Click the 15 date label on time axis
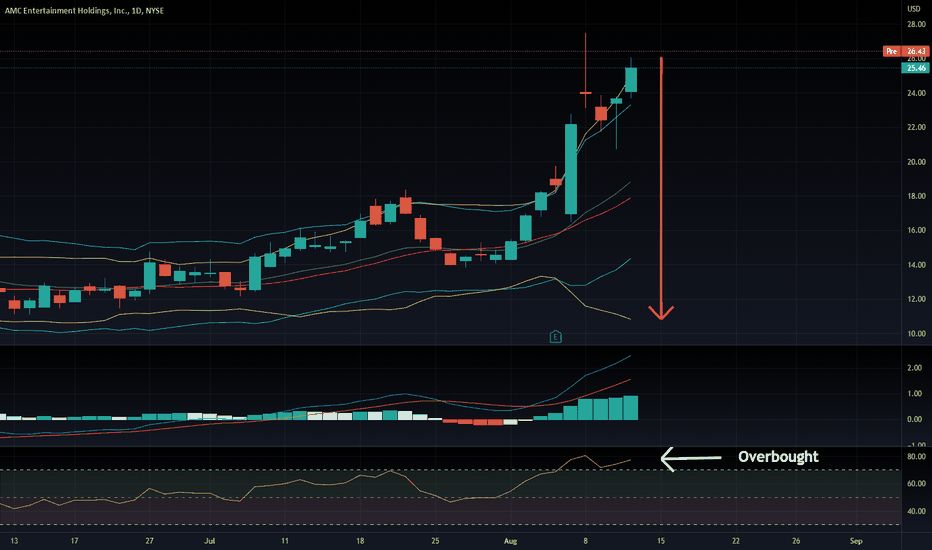This screenshot has height=550, width=932. (661, 541)
